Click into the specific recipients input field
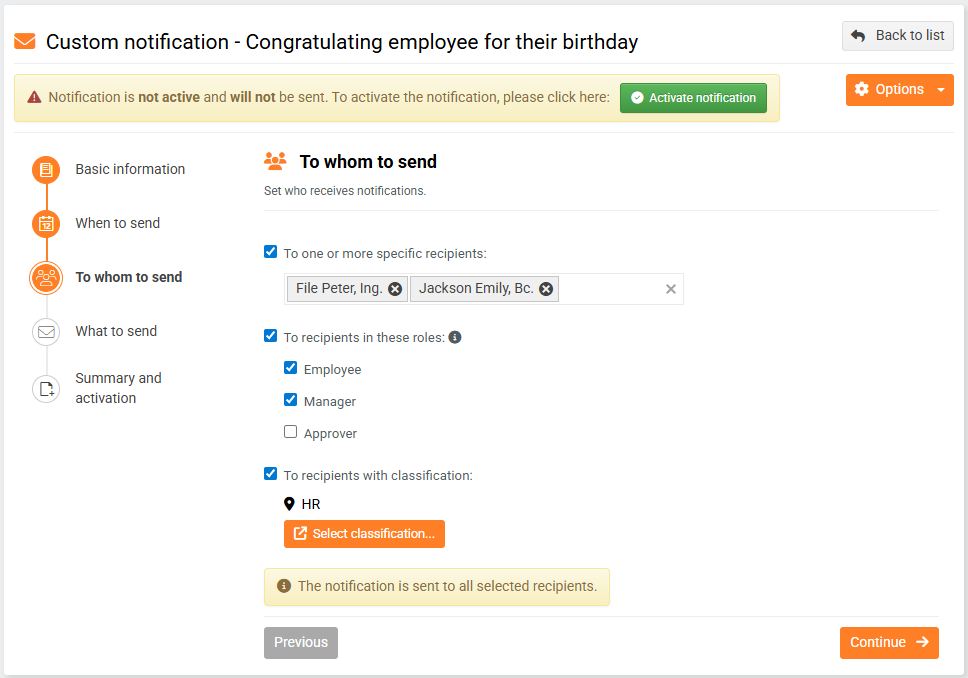 610,289
